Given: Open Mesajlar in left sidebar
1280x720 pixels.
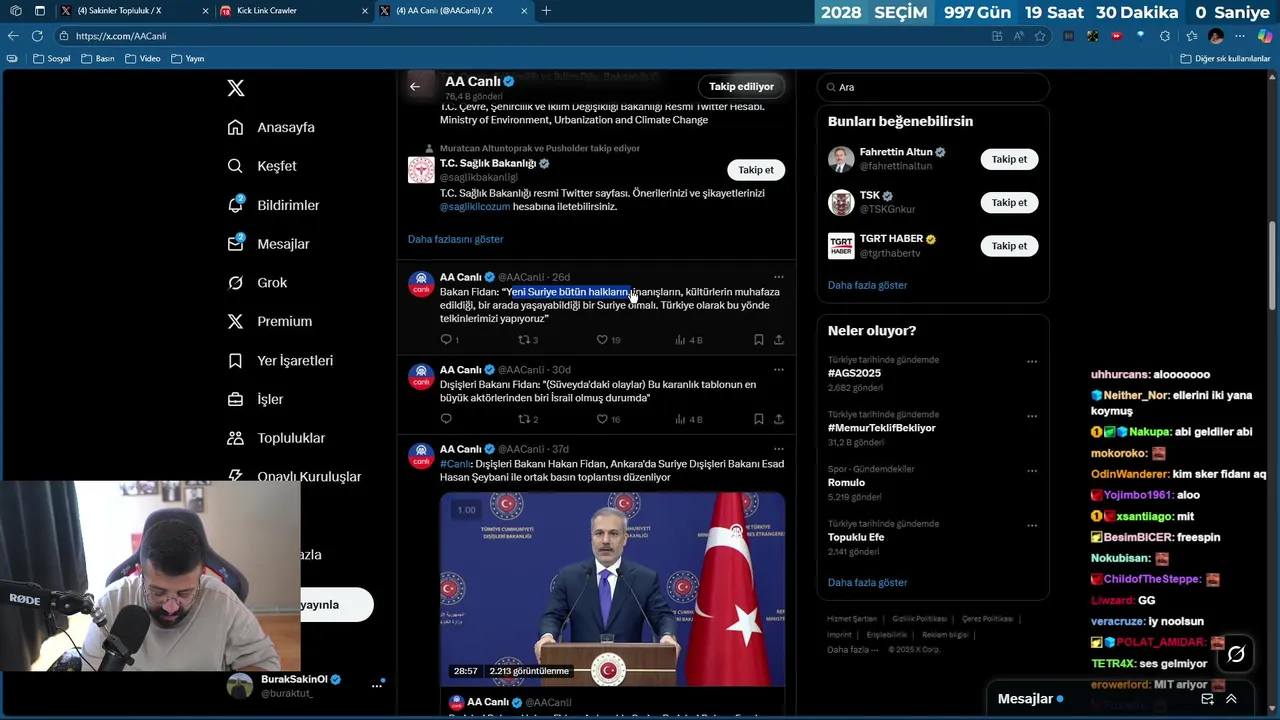Looking at the screenshot, I should coord(268,244).
